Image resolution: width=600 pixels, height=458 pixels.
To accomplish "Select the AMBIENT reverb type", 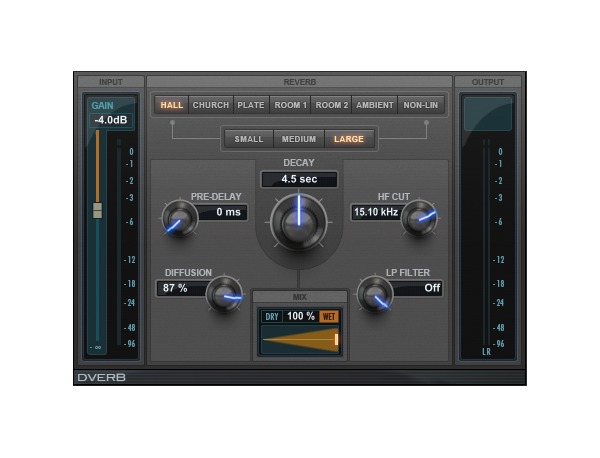I will coord(375,105).
